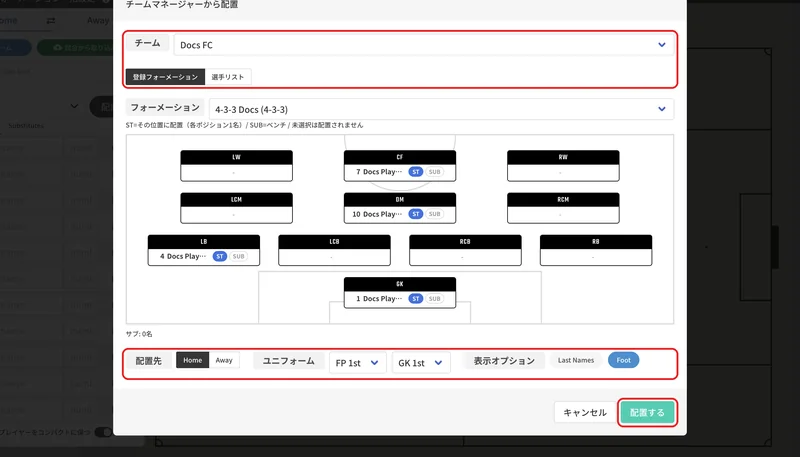Click the 配置する button
The height and width of the screenshot is (457, 800).
pos(647,413)
